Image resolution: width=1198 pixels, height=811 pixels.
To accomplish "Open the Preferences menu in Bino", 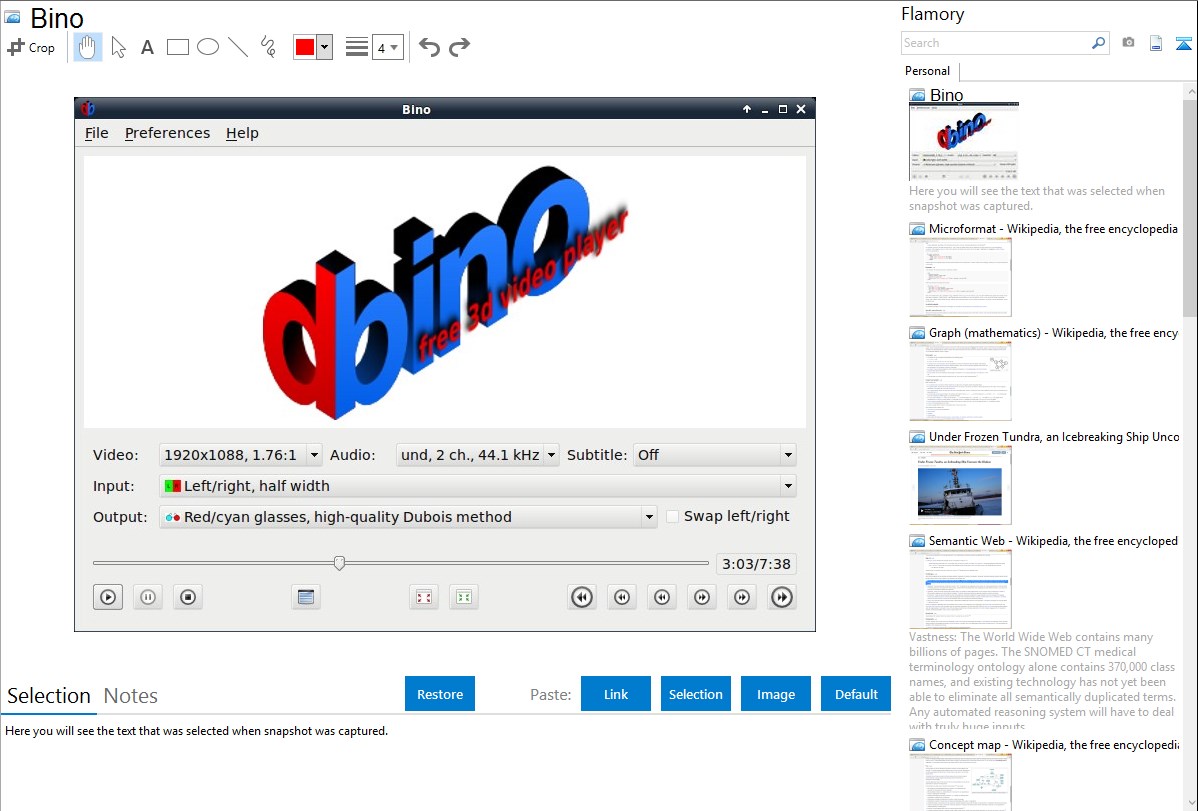I will (x=167, y=133).
